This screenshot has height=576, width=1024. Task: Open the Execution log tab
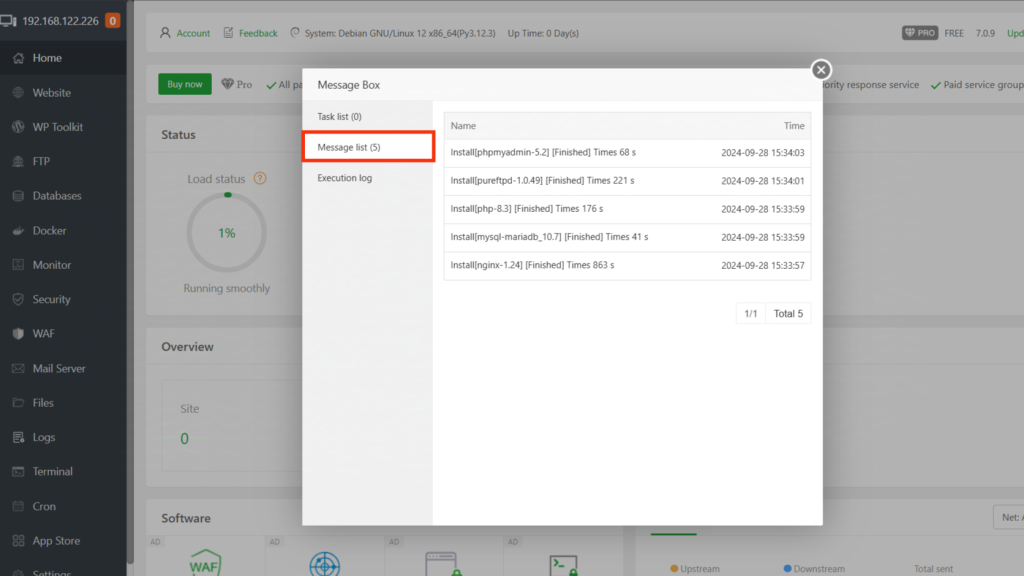(345, 178)
